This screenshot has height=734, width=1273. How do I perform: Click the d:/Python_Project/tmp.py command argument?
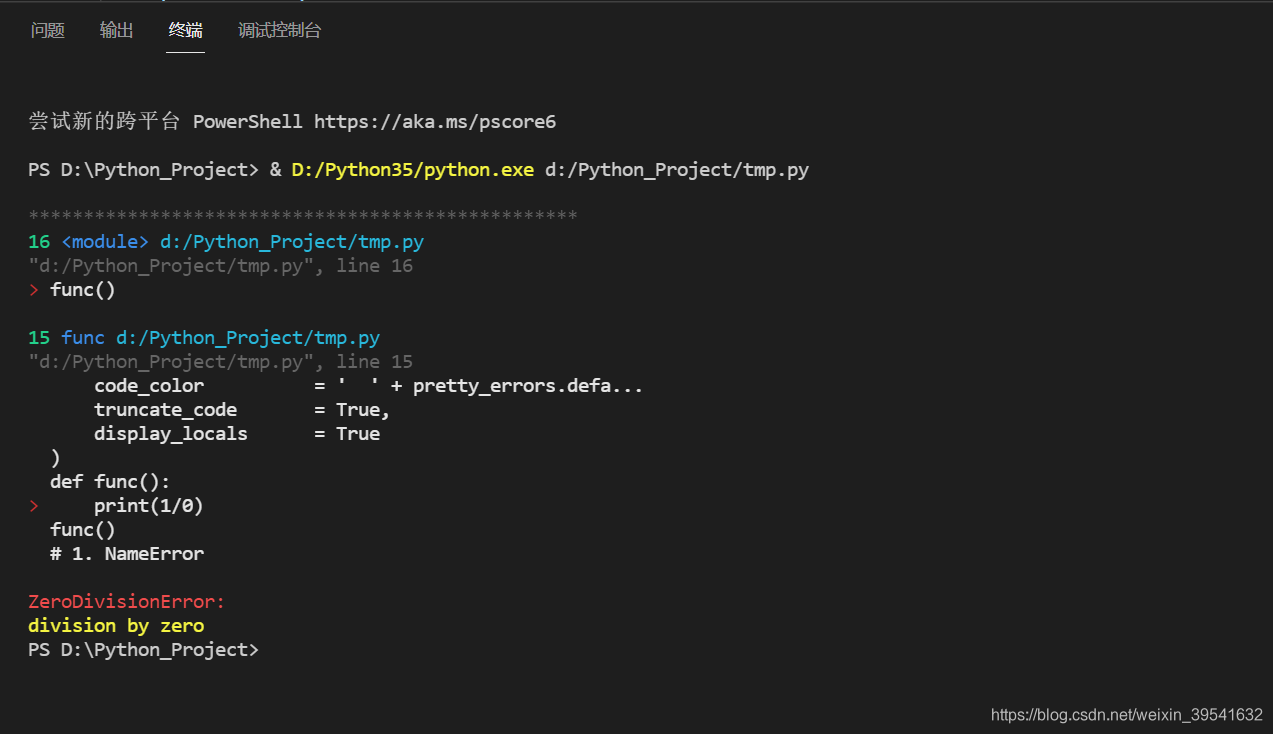(x=677, y=170)
